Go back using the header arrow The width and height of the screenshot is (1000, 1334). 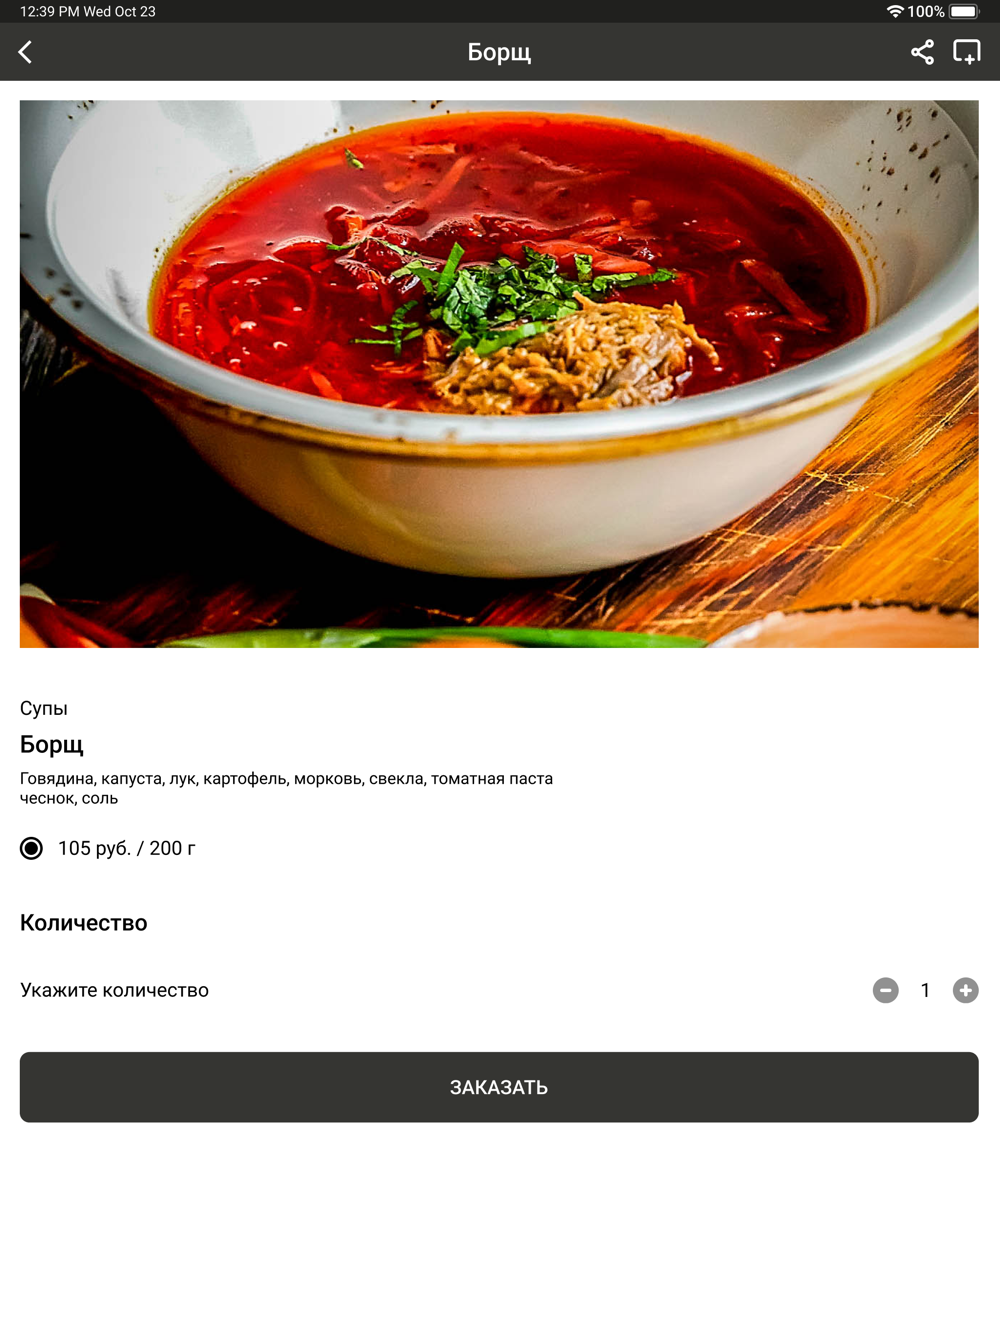pyautogui.click(x=26, y=52)
